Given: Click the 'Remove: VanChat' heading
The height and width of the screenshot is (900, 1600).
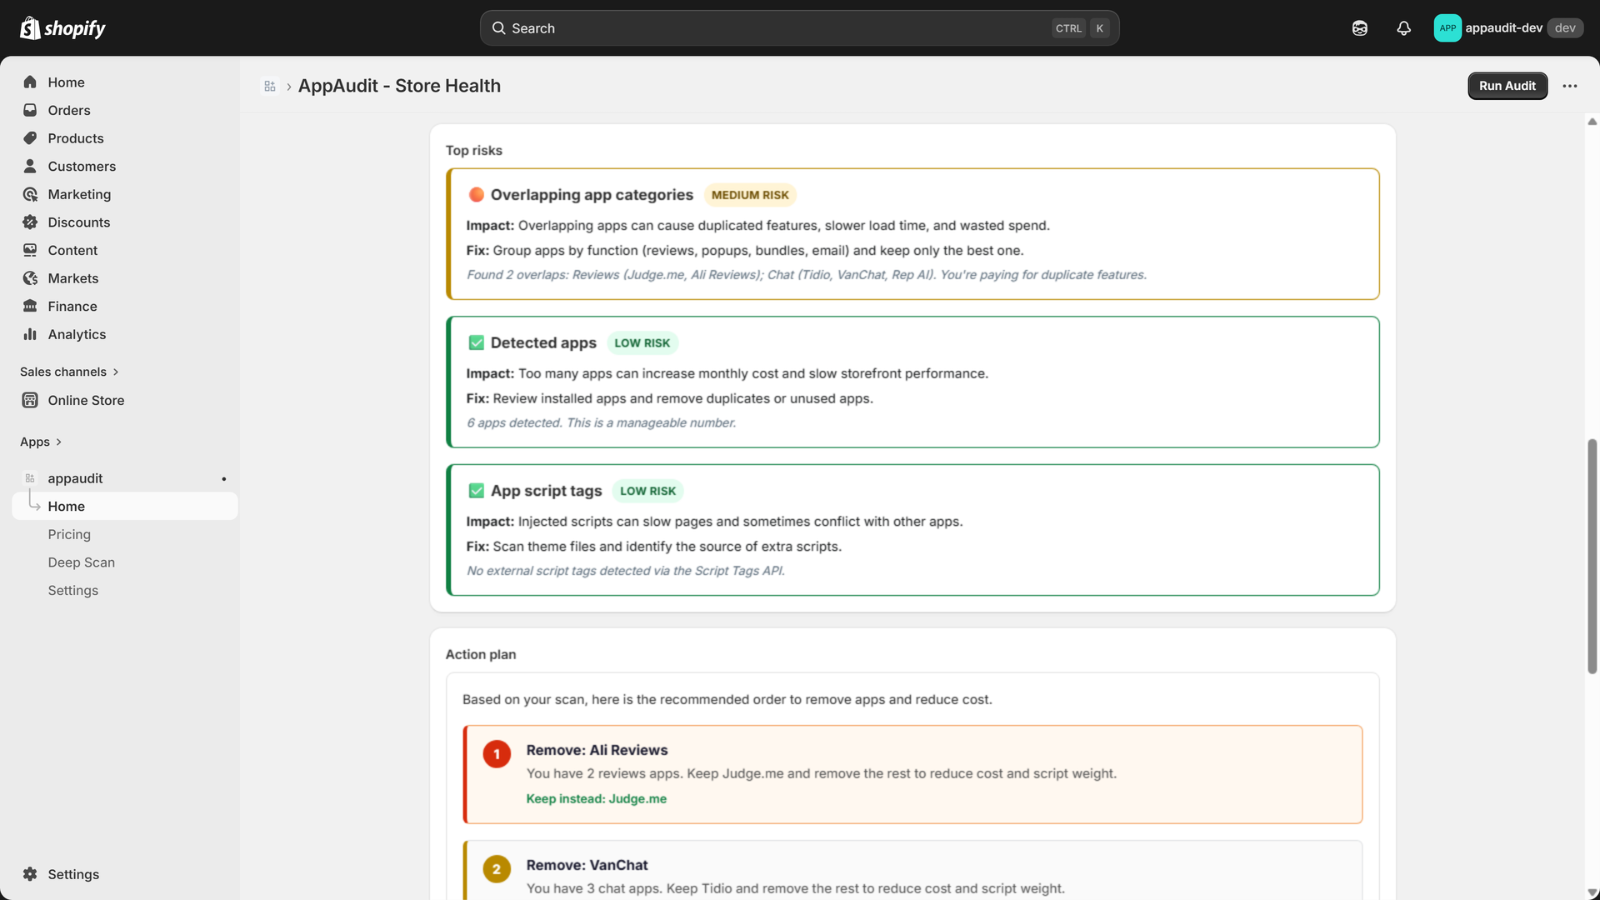Looking at the screenshot, I should coord(587,865).
